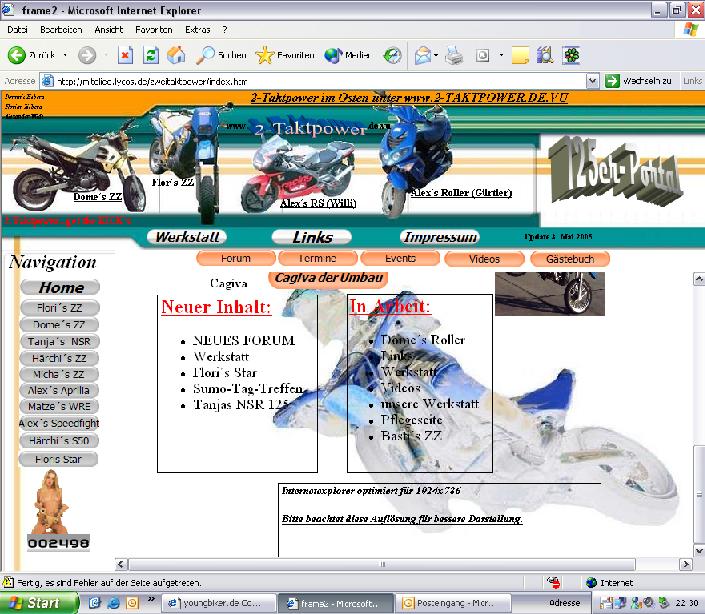Click the Impressum banner button
The height and width of the screenshot is (614, 705).
point(440,237)
